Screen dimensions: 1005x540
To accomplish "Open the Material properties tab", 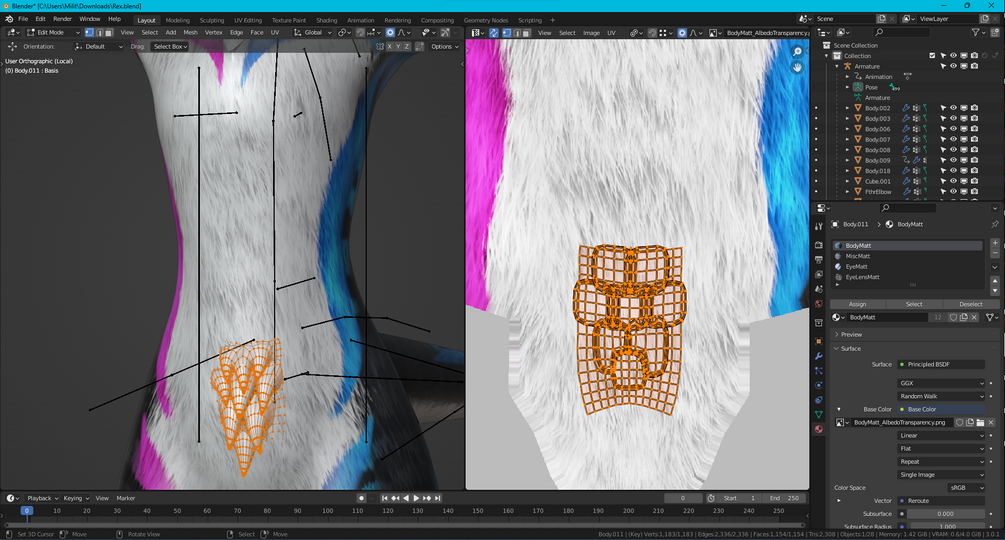I will coord(818,429).
